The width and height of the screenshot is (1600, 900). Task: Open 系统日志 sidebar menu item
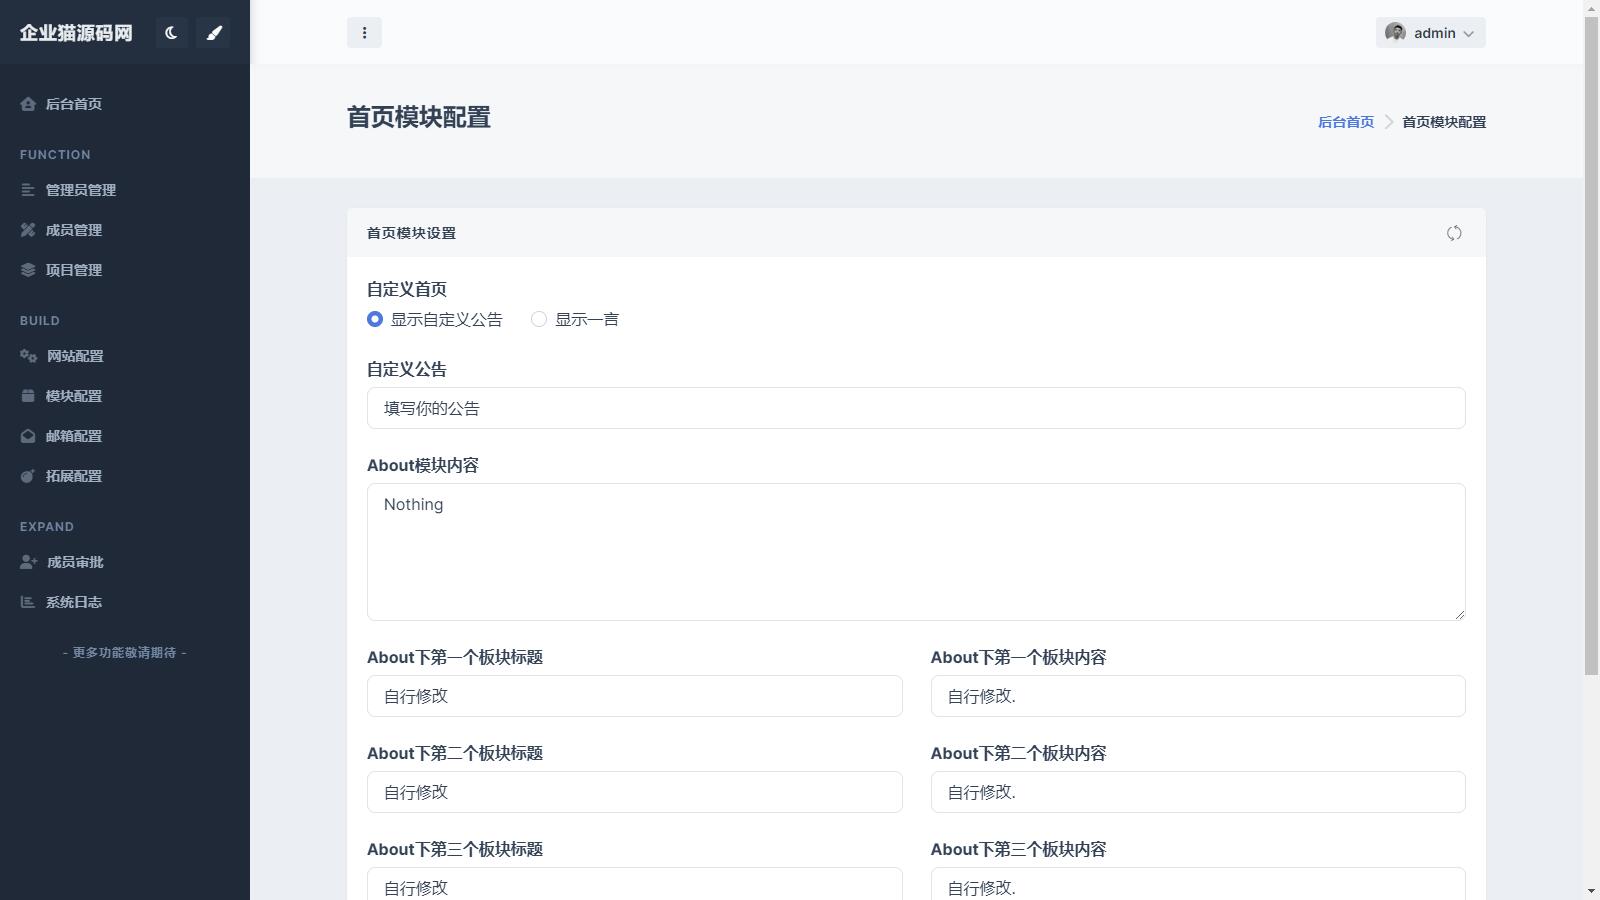74,602
